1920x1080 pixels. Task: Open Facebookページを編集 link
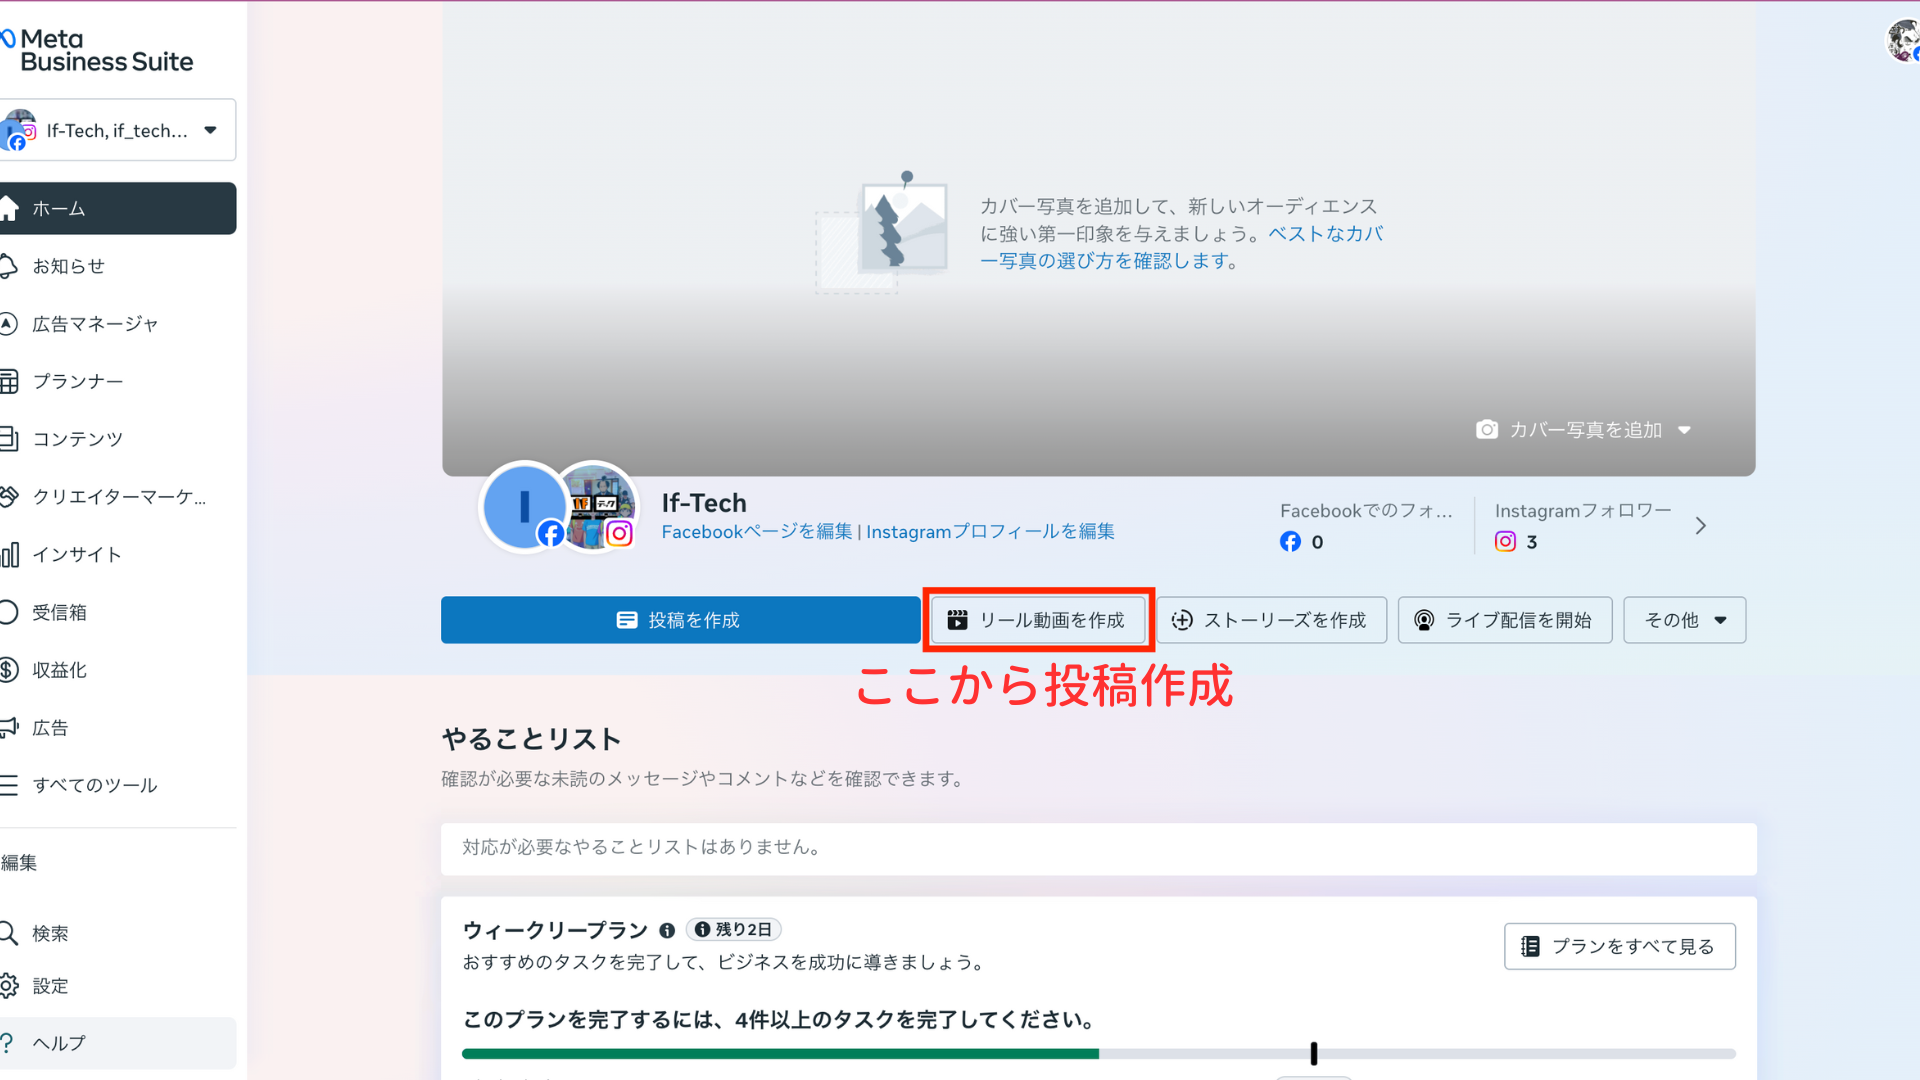point(755,531)
